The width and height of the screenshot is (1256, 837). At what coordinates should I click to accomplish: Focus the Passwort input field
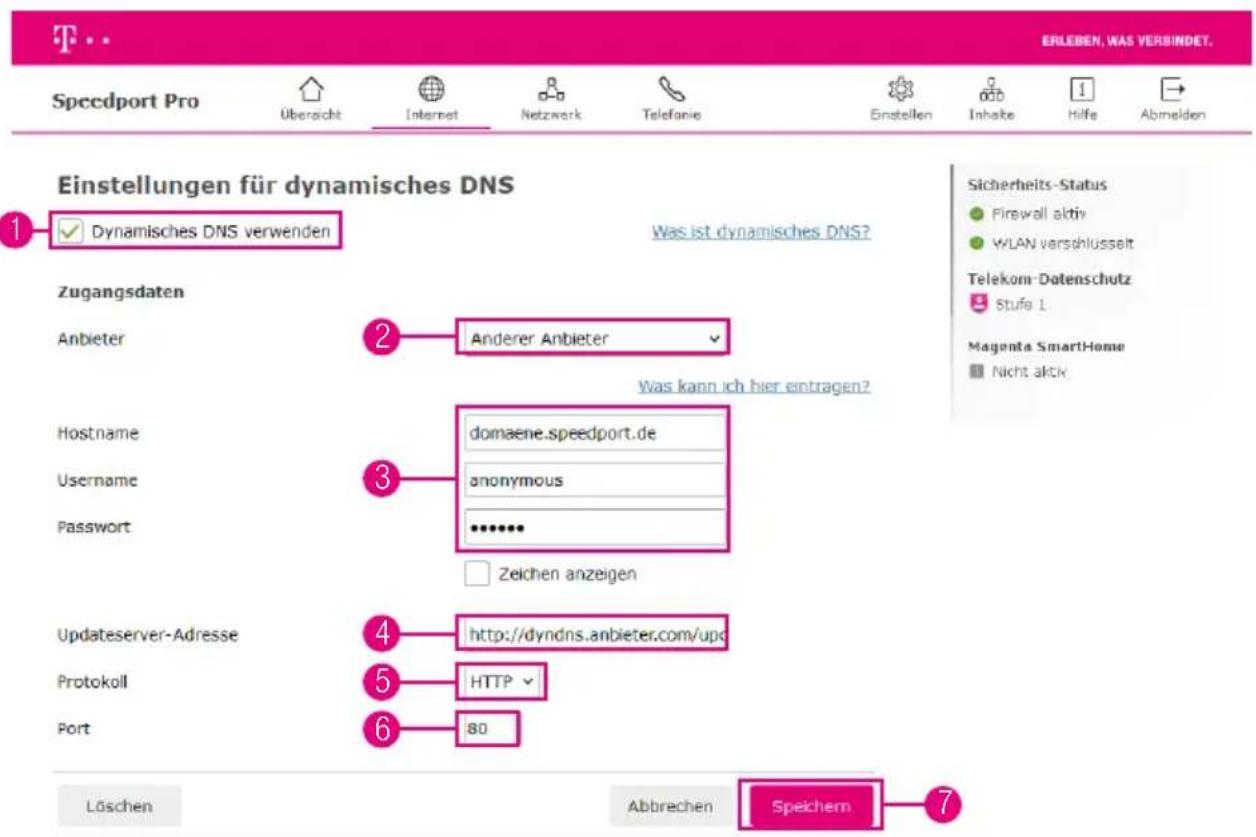(x=594, y=527)
